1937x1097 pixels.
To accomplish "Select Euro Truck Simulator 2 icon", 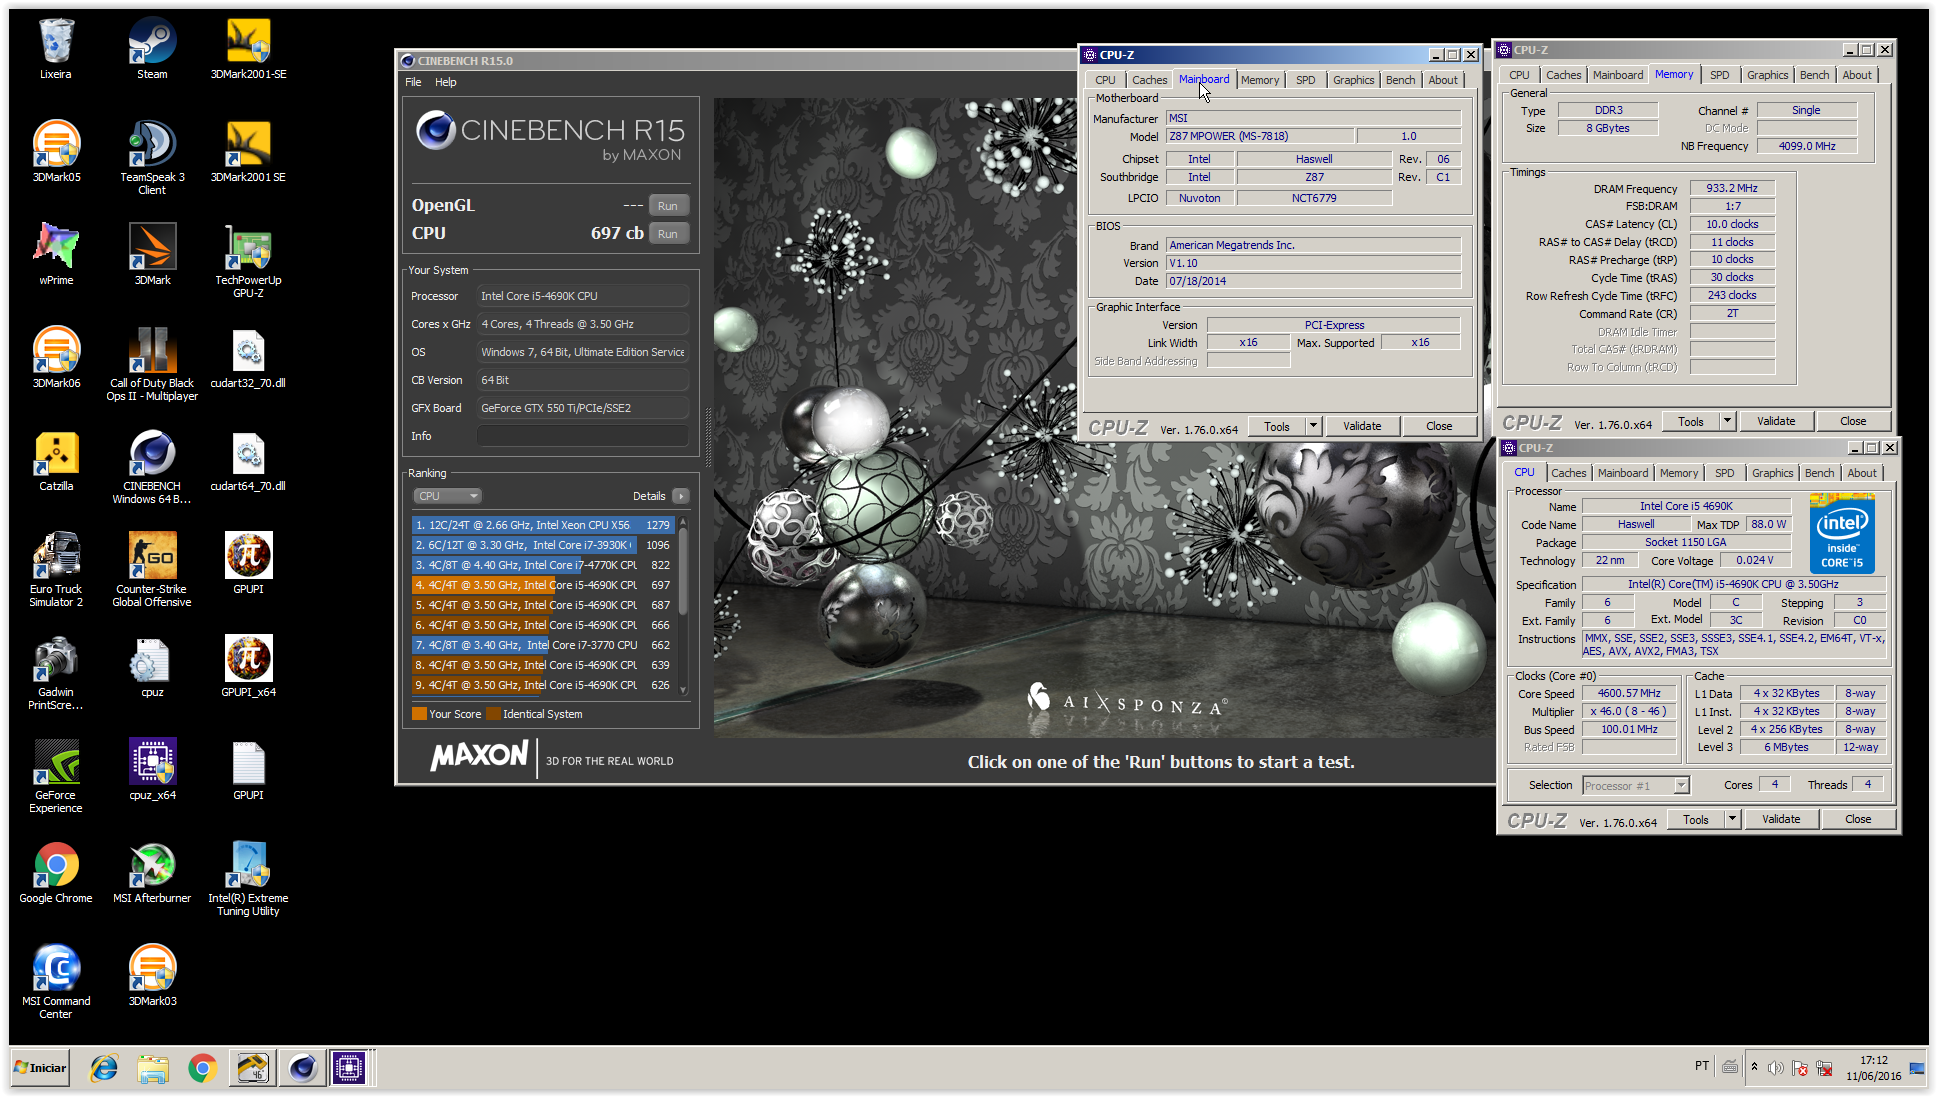I will pyautogui.click(x=56, y=570).
